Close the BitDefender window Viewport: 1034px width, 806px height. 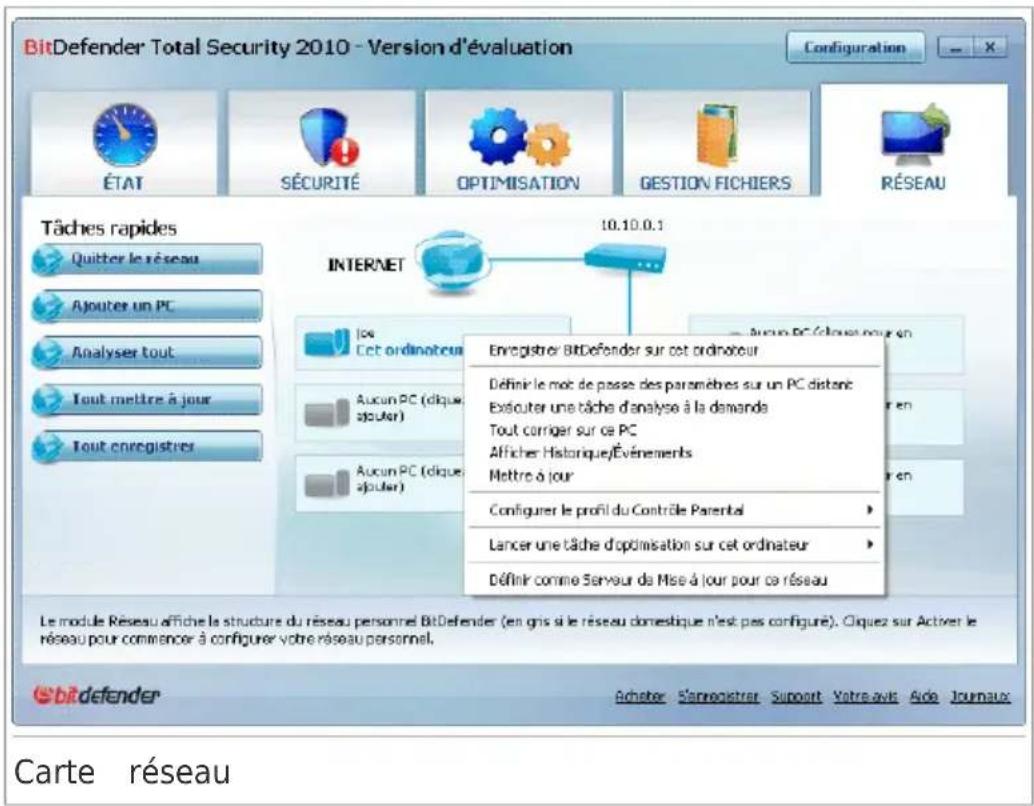[990, 47]
